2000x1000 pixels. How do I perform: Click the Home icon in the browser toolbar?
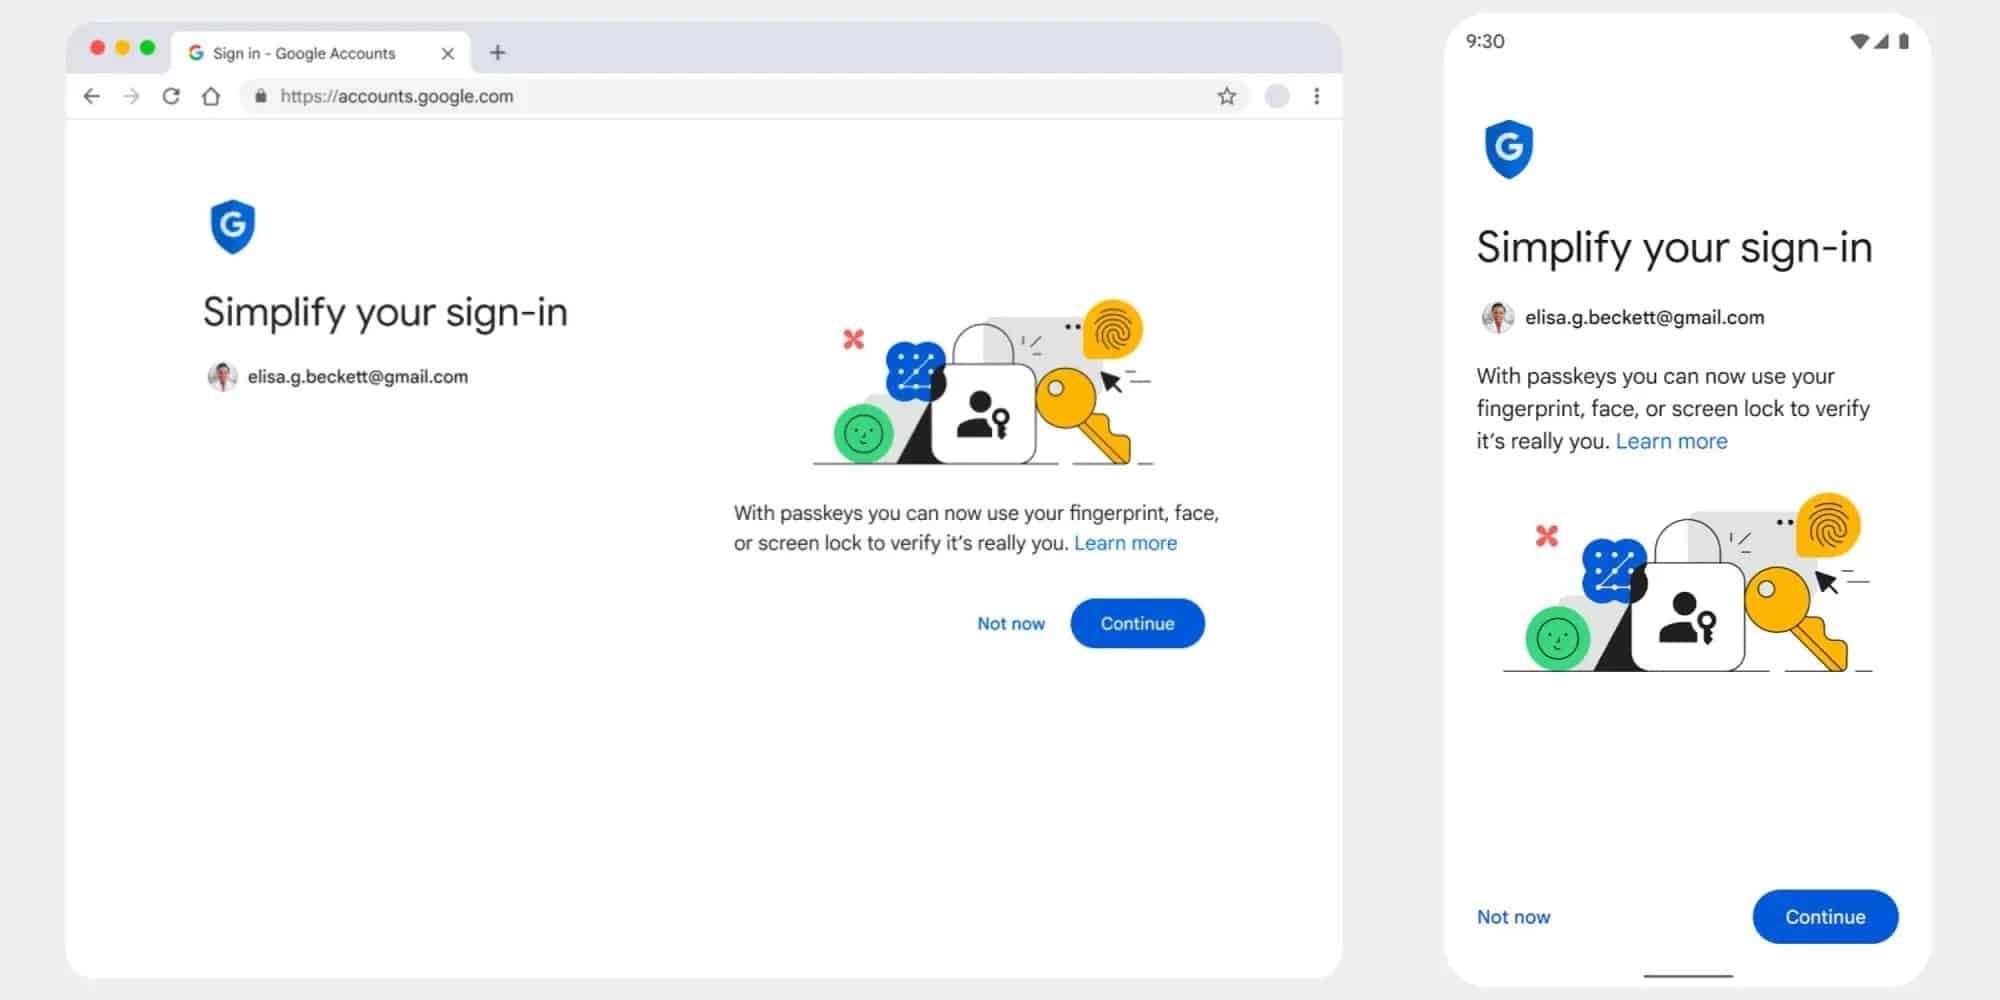point(211,96)
